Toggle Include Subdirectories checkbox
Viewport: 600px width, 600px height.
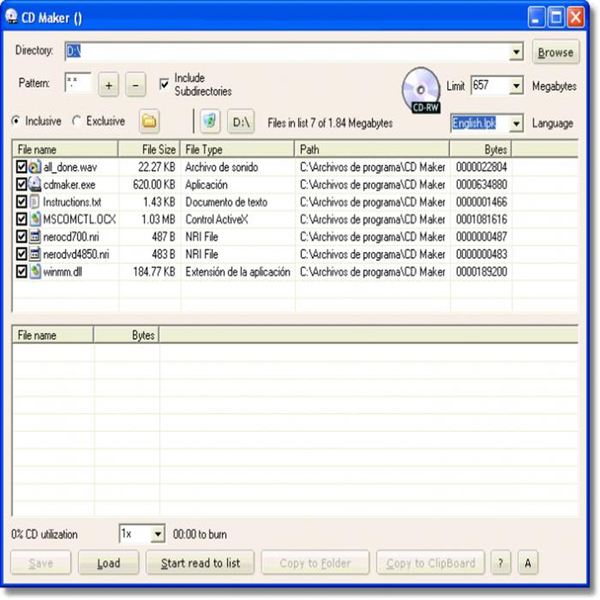click(164, 84)
